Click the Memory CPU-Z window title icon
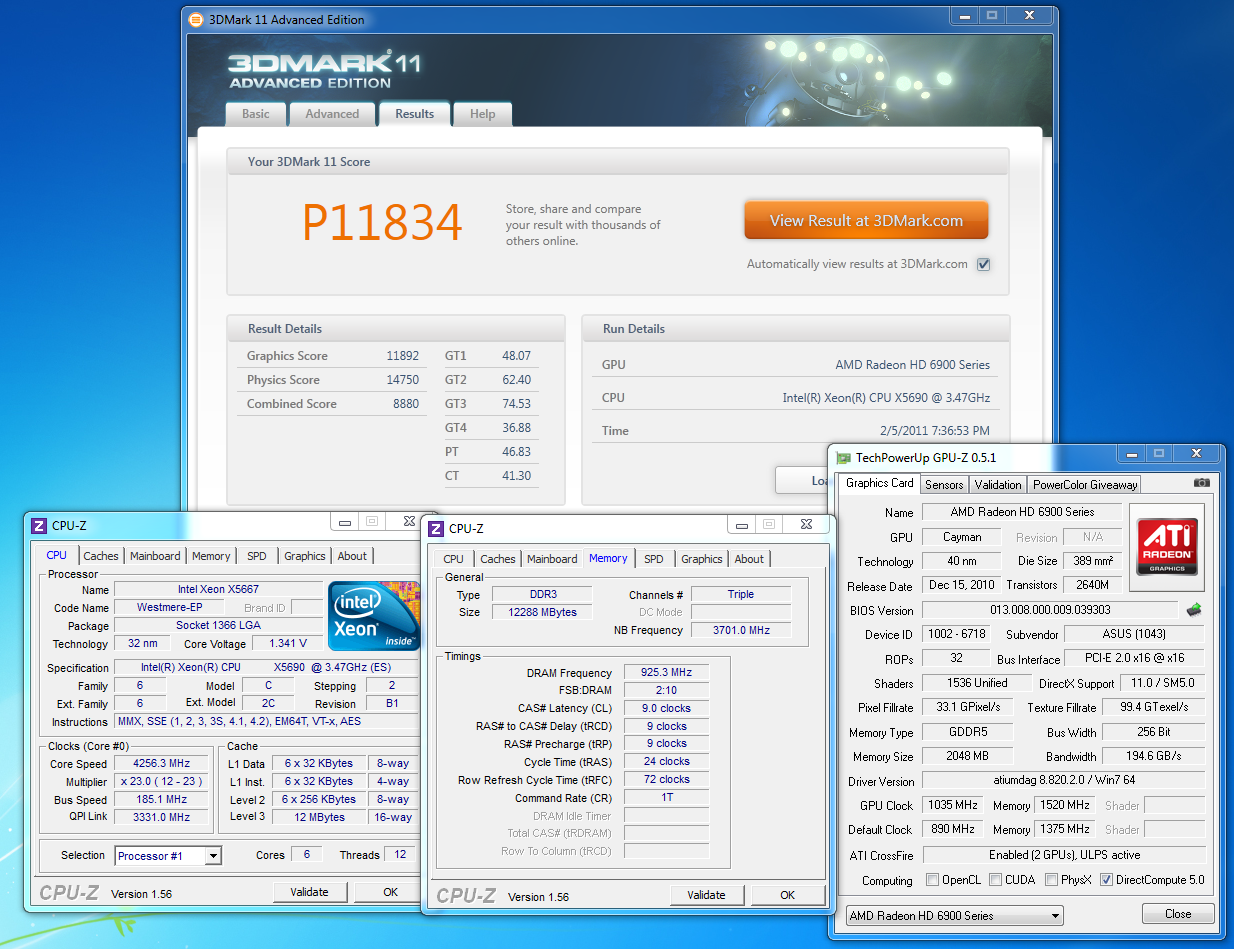Screen dimensions: 1234x949 (x=436, y=528)
